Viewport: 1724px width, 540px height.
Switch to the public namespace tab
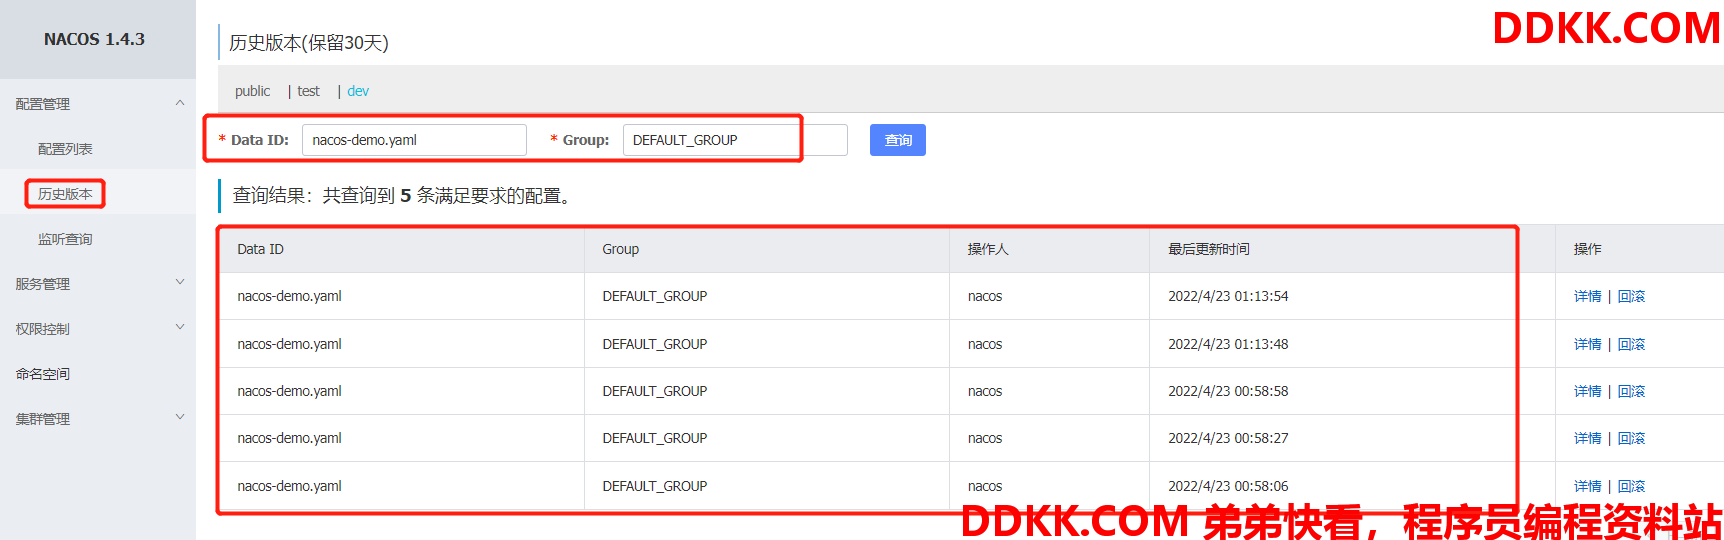tap(252, 91)
